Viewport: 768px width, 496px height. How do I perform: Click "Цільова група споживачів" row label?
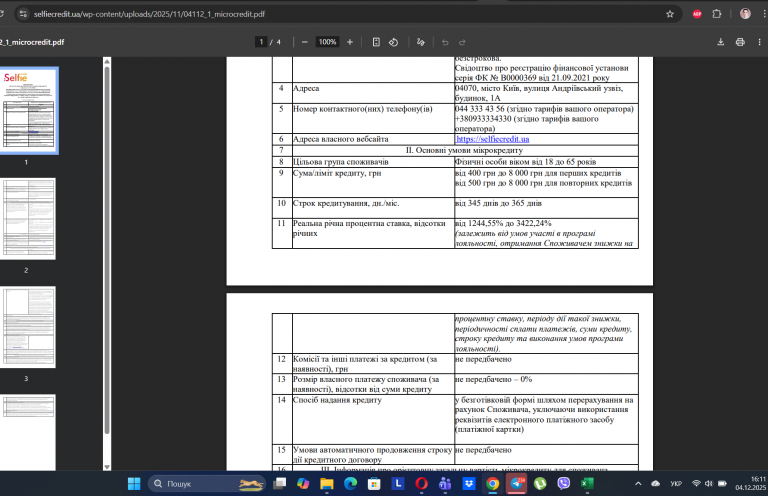340,162
